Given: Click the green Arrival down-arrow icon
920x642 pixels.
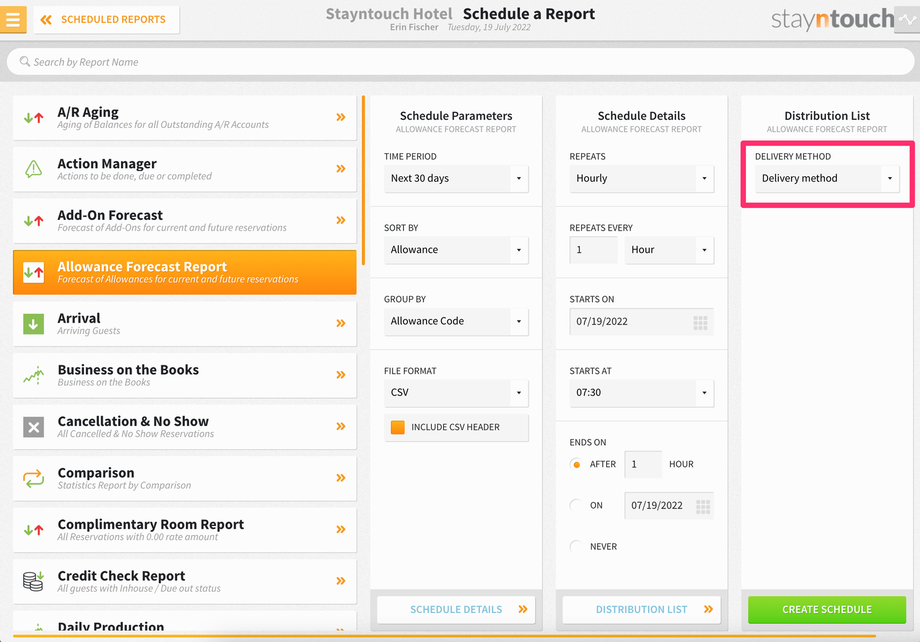Looking at the screenshot, I should pyautogui.click(x=33, y=324).
